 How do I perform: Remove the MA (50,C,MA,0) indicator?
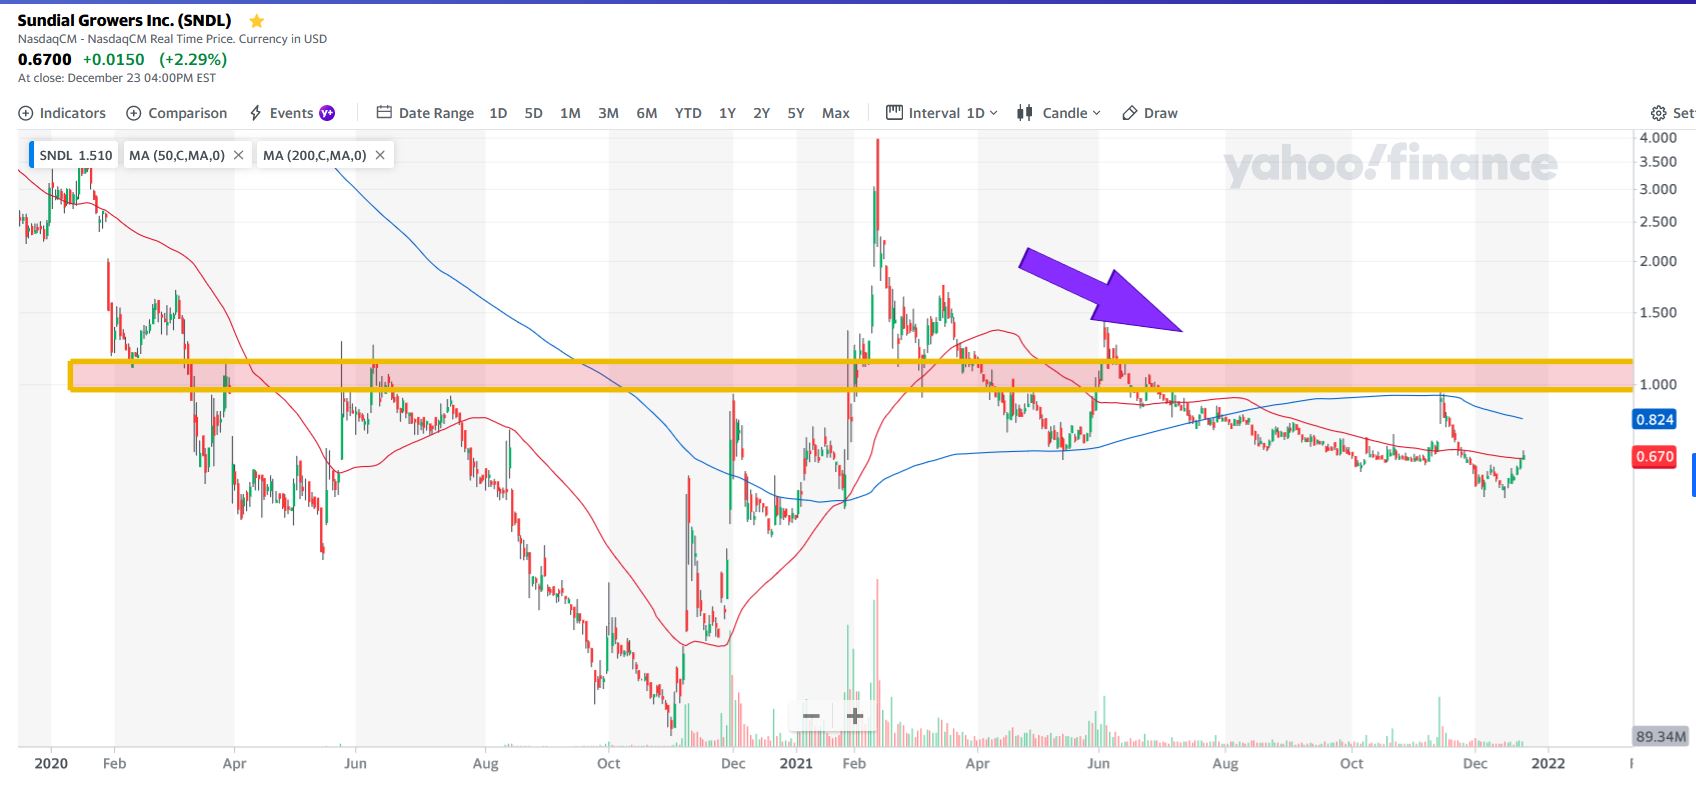pos(238,155)
